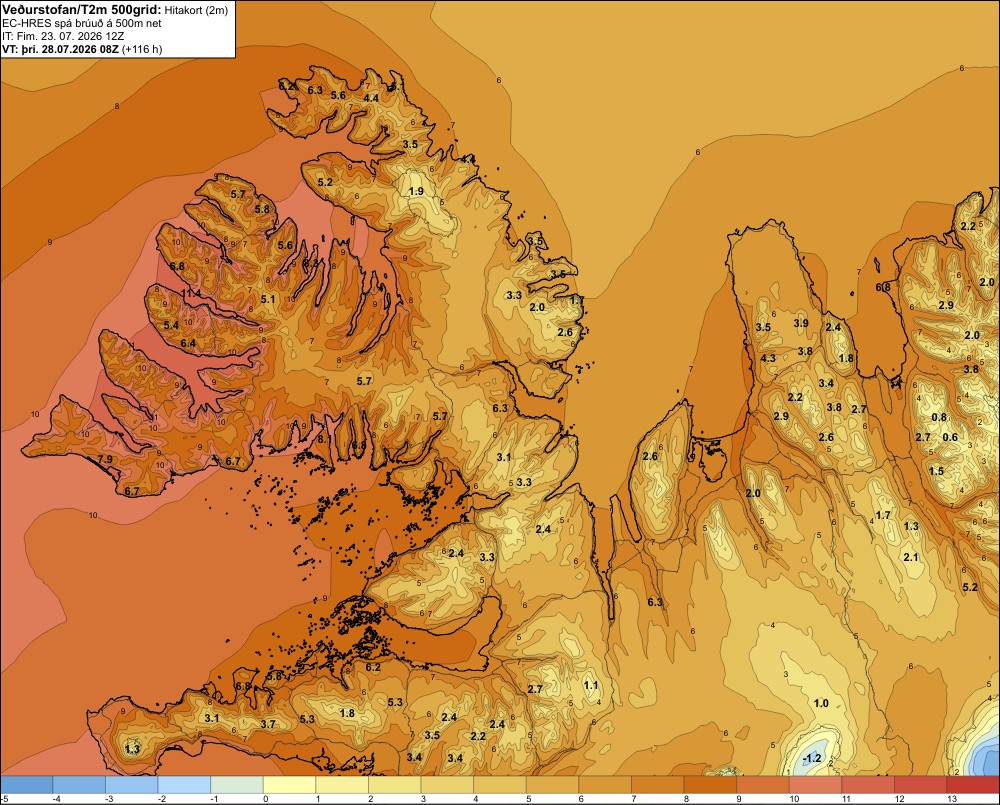1000x805 pixels.
Task: Click the legend swatch between 10 and 11
Action: click(x=815, y=785)
